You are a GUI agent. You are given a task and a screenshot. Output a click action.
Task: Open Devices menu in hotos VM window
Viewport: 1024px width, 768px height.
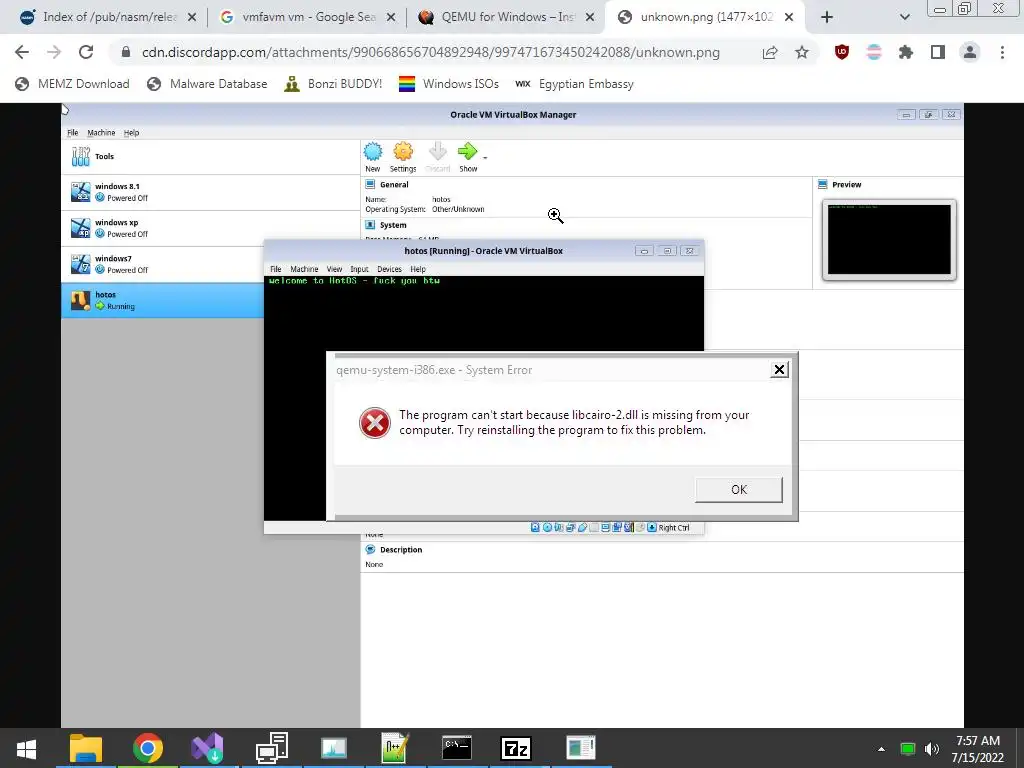click(389, 269)
